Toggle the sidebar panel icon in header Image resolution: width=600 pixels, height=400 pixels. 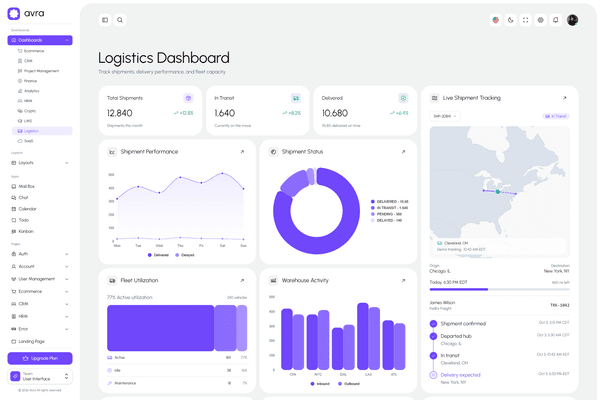click(105, 20)
